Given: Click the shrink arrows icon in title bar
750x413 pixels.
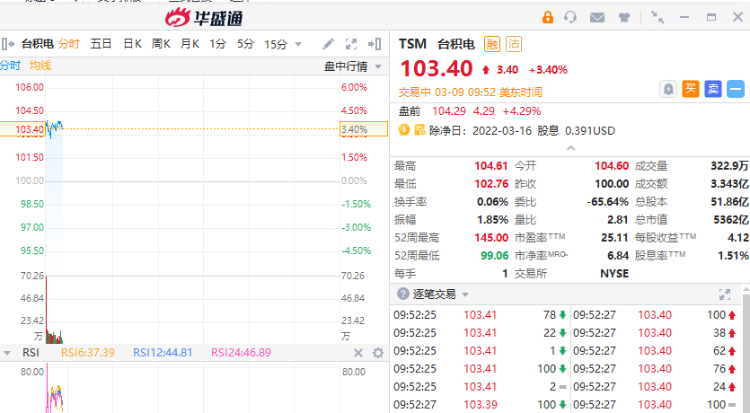Looking at the screenshot, I should pyautogui.click(x=658, y=17).
